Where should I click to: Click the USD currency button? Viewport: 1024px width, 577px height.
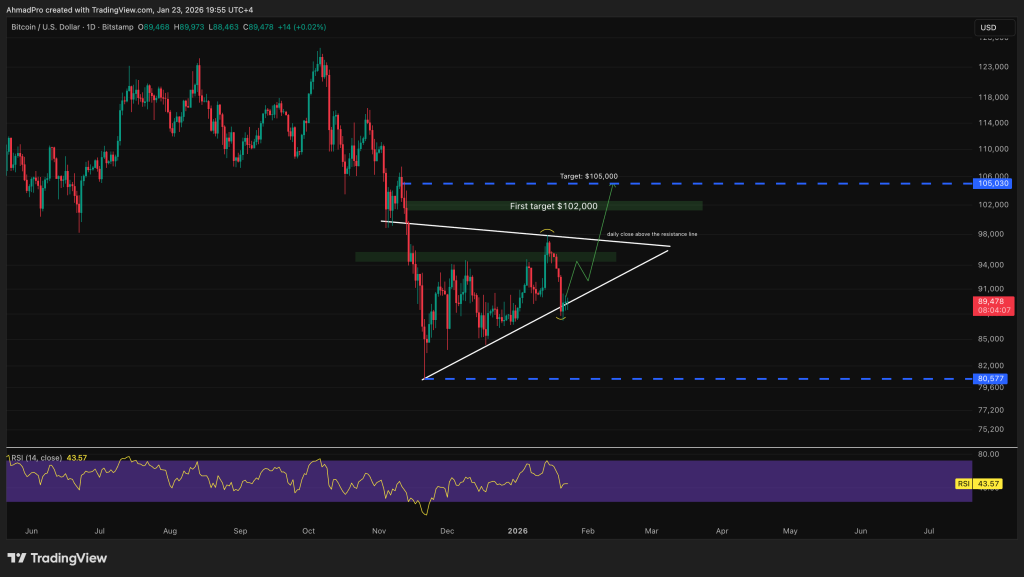[x=988, y=27]
